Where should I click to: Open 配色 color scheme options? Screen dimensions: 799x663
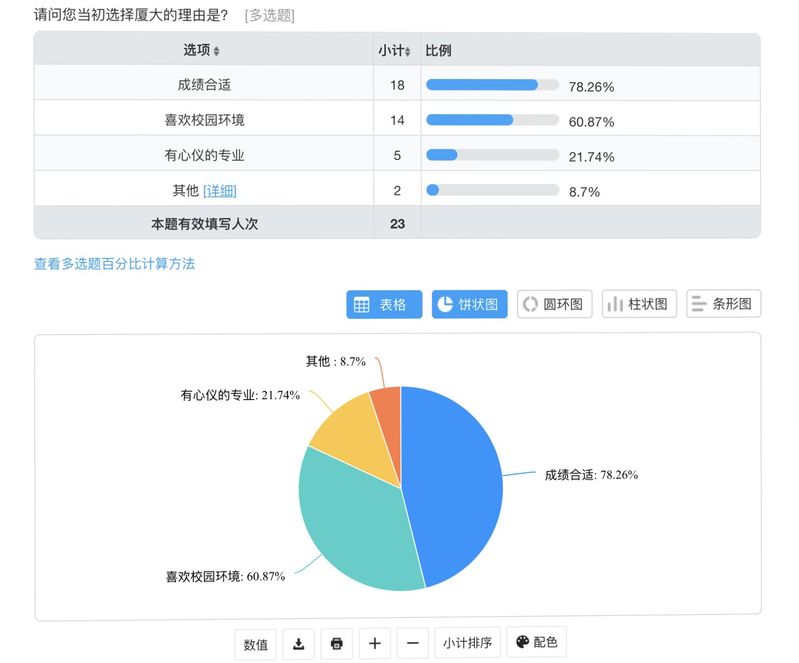click(x=537, y=642)
